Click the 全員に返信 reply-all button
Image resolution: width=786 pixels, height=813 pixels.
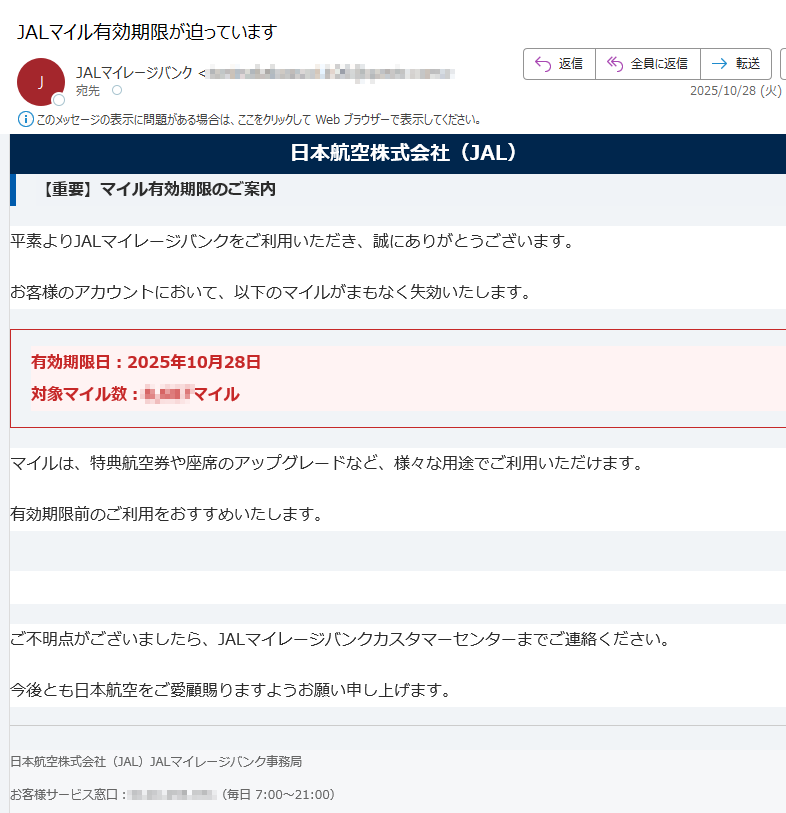click(648, 64)
